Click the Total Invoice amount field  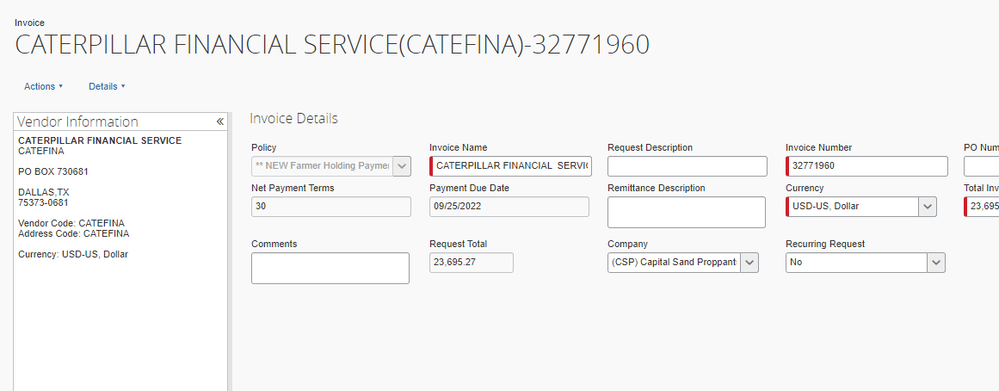click(981, 207)
